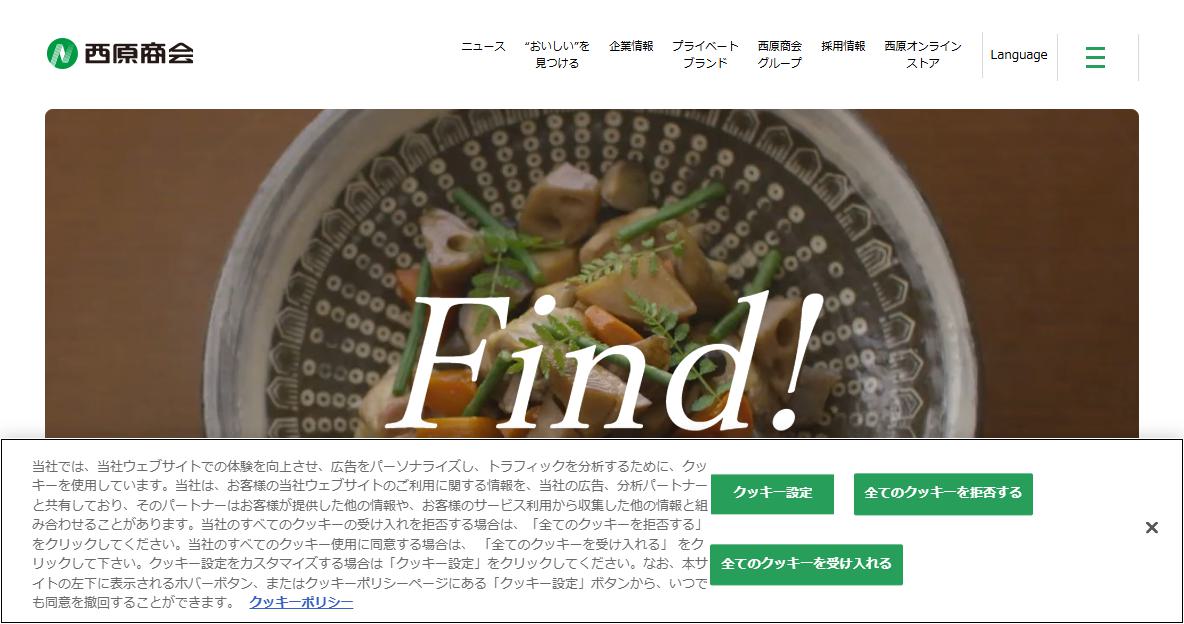The height and width of the screenshot is (624, 1184).
Task: Reject all cookies with 全てのクッキーを拒否する
Action: click(943, 493)
